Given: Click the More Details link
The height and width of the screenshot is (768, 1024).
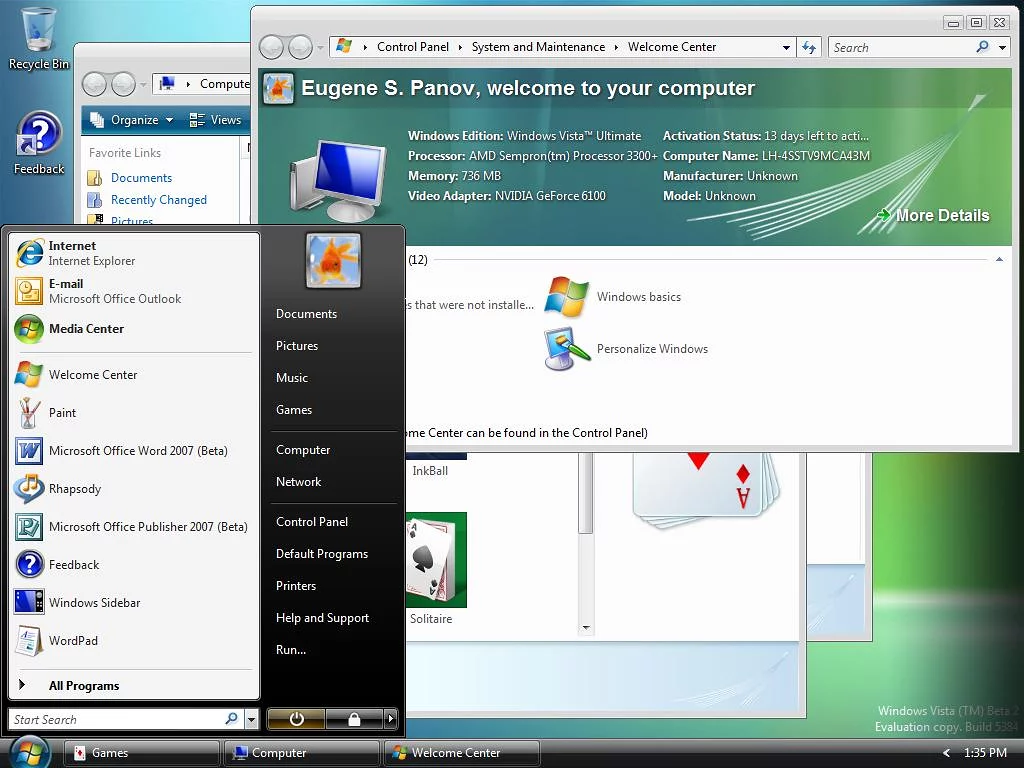Looking at the screenshot, I should (941, 216).
